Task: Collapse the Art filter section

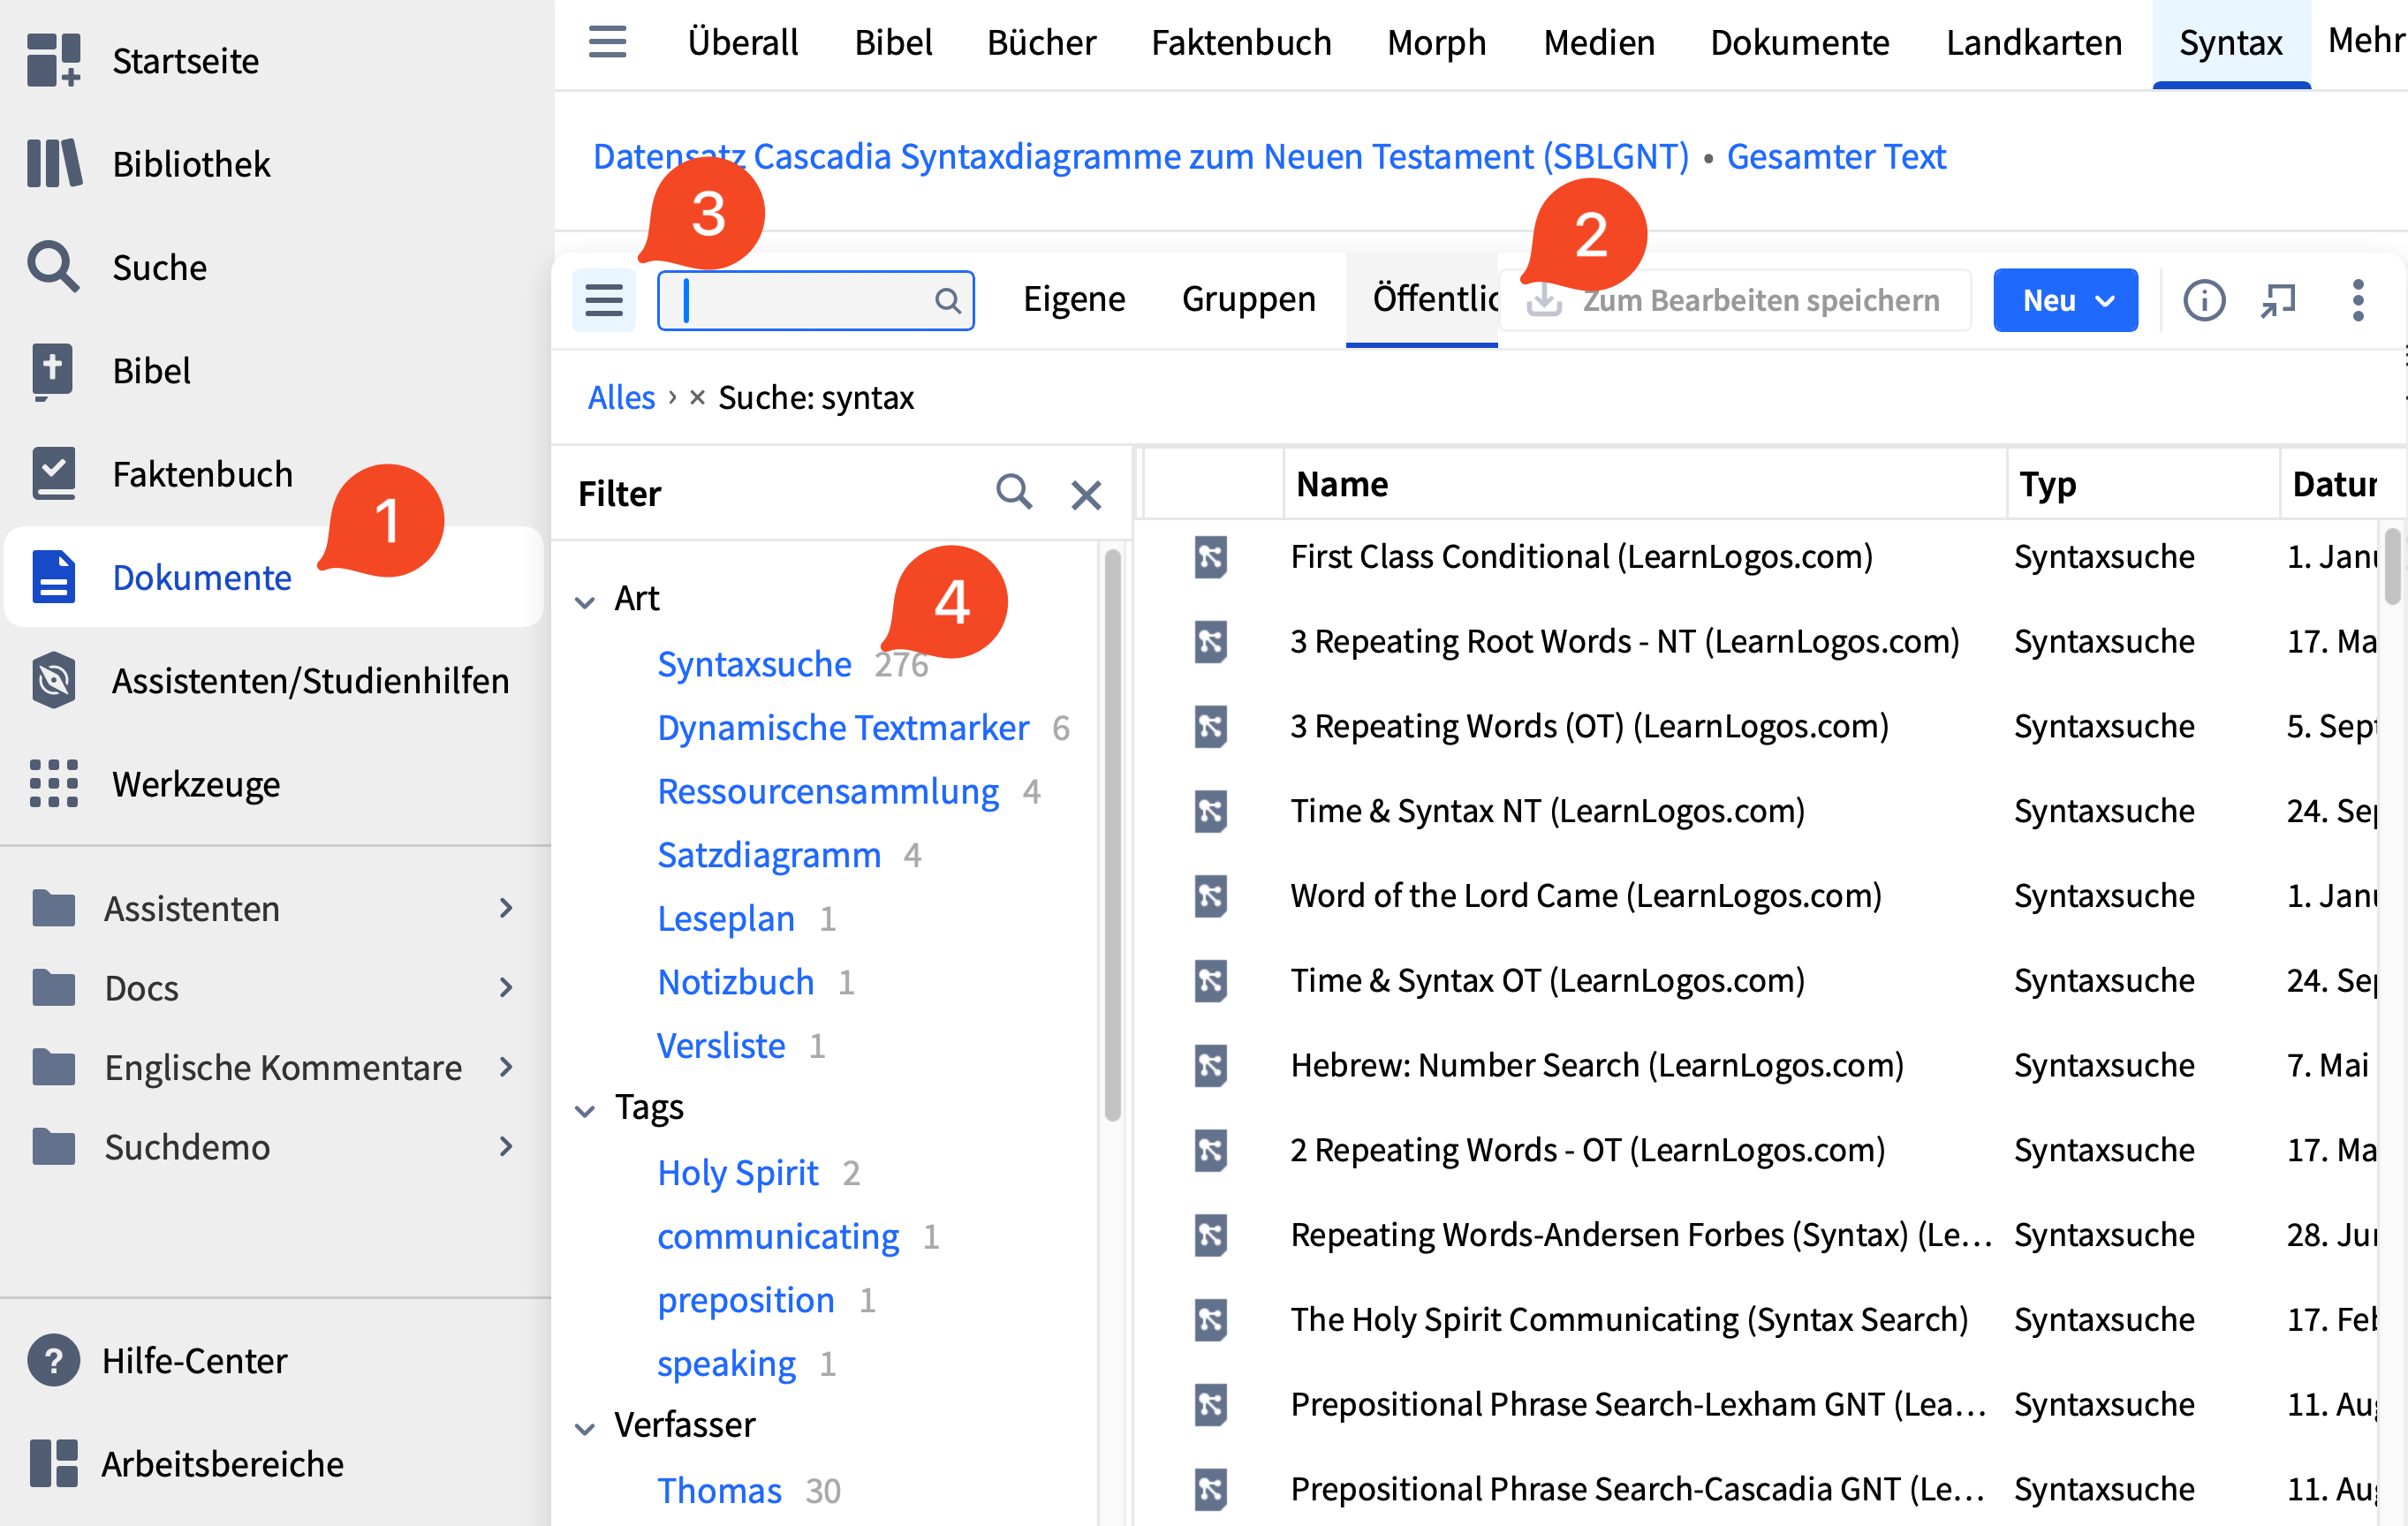Action: coord(585,601)
